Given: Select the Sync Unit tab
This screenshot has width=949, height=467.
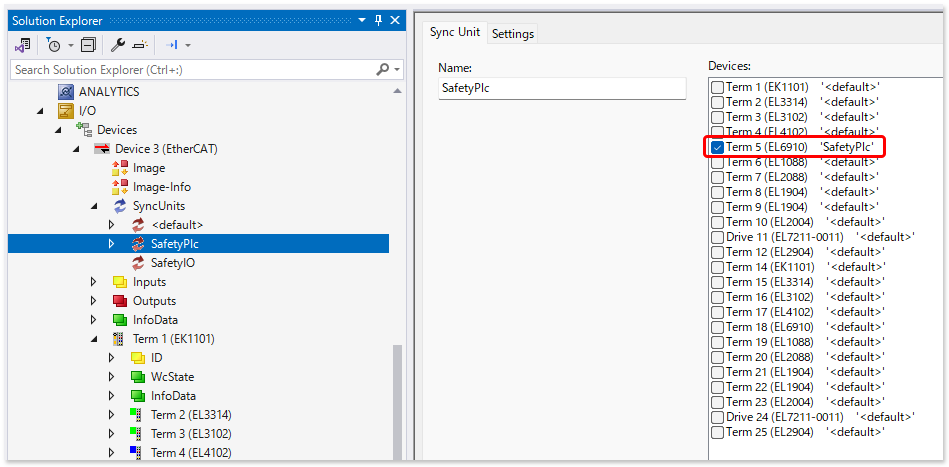Looking at the screenshot, I should click(x=455, y=32).
